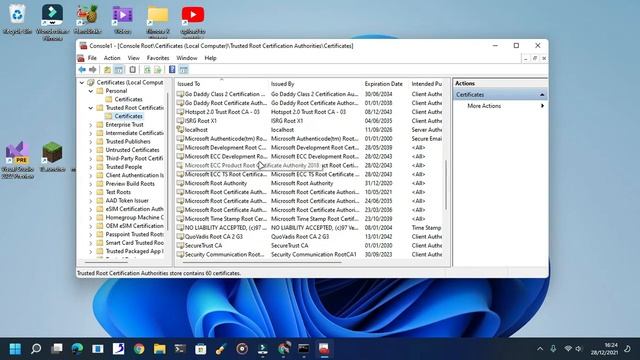Viewport: 640px width, 360px height.
Task: Click the blue Help toolbar icon
Action: 172,70
